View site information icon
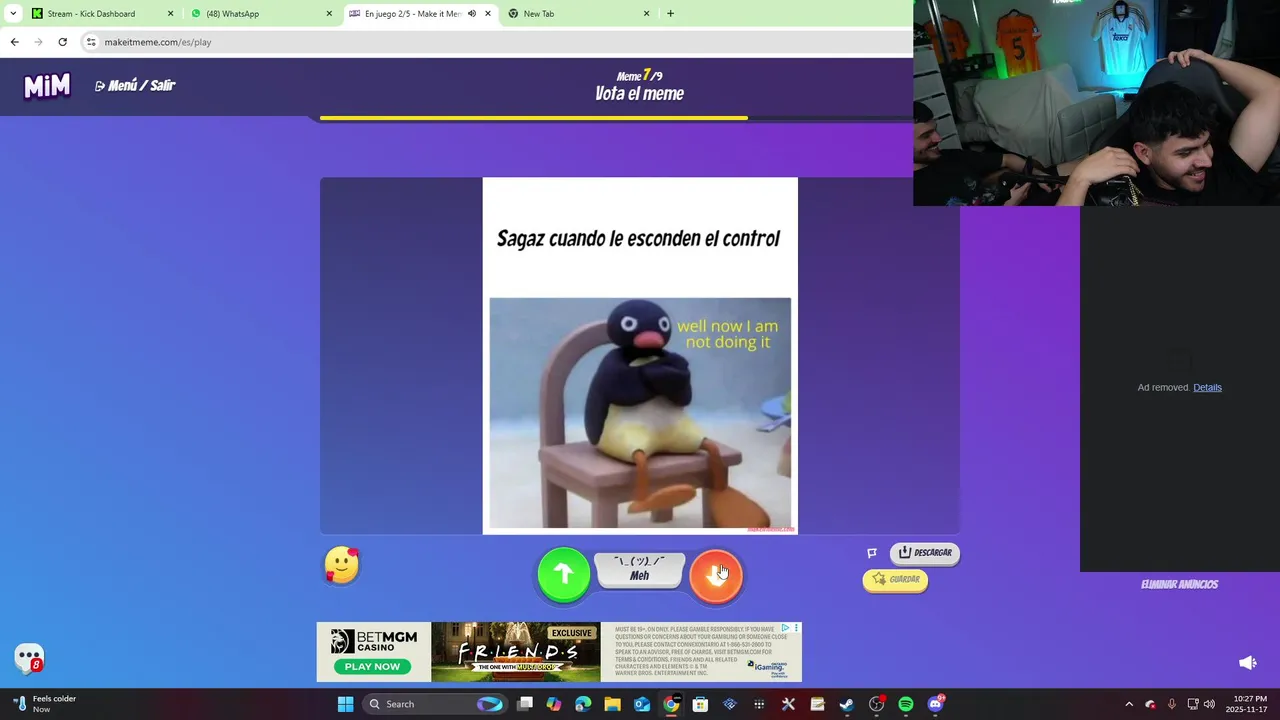 (x=91, y=42)
